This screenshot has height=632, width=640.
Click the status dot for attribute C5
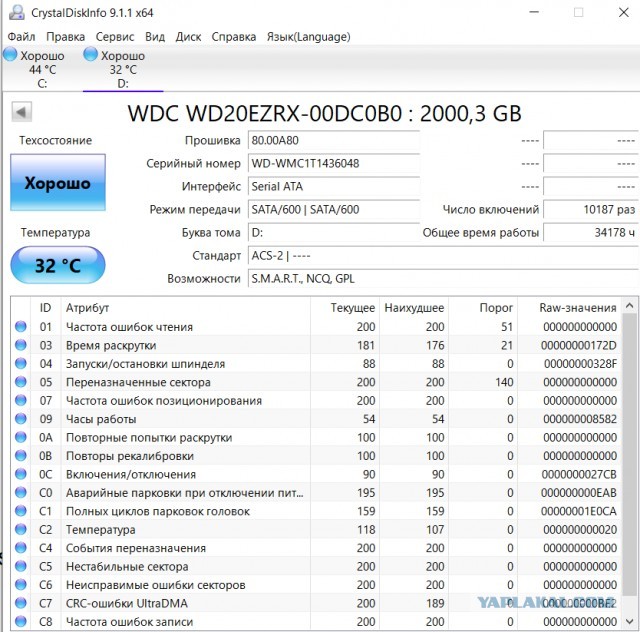21,566
